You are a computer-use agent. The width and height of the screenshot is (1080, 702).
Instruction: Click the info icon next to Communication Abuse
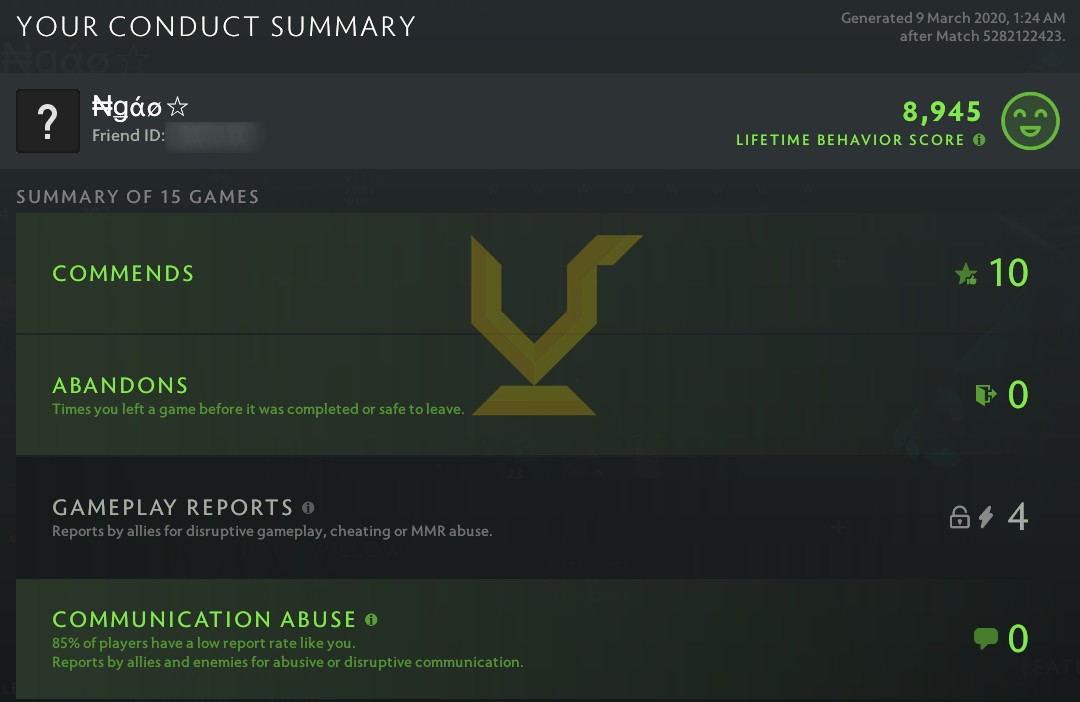click(371, 620)
